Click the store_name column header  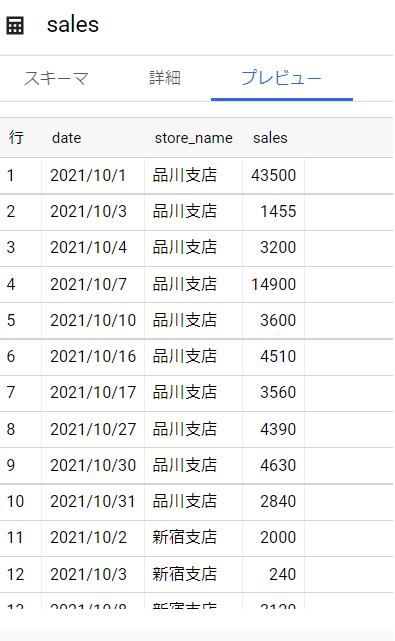tap(193, 138)
